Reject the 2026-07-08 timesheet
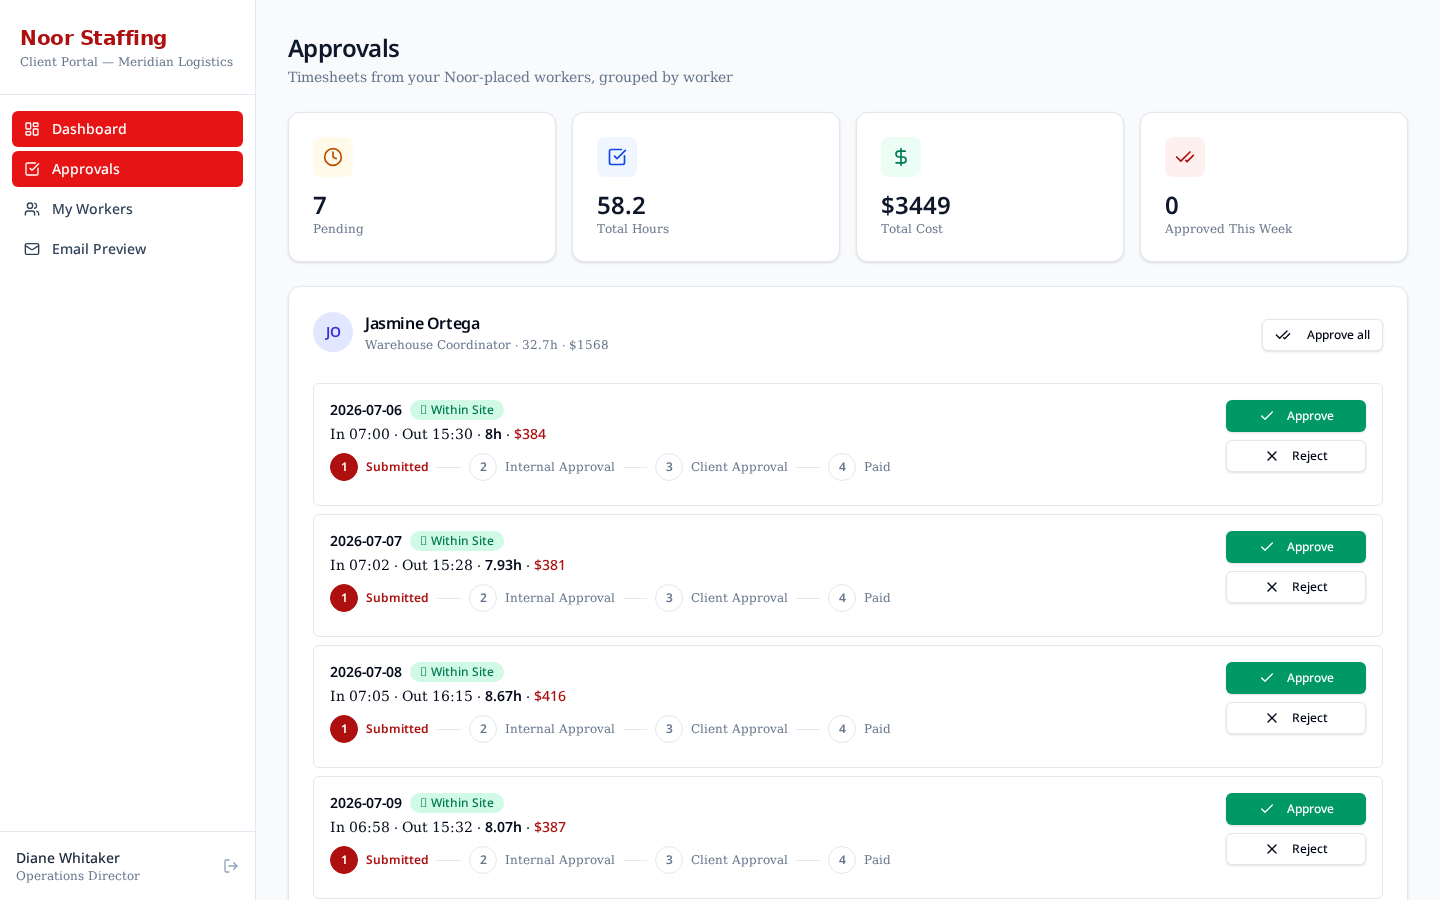Viewport: 1440px width, 900px height. click(x=1296, y=718)
